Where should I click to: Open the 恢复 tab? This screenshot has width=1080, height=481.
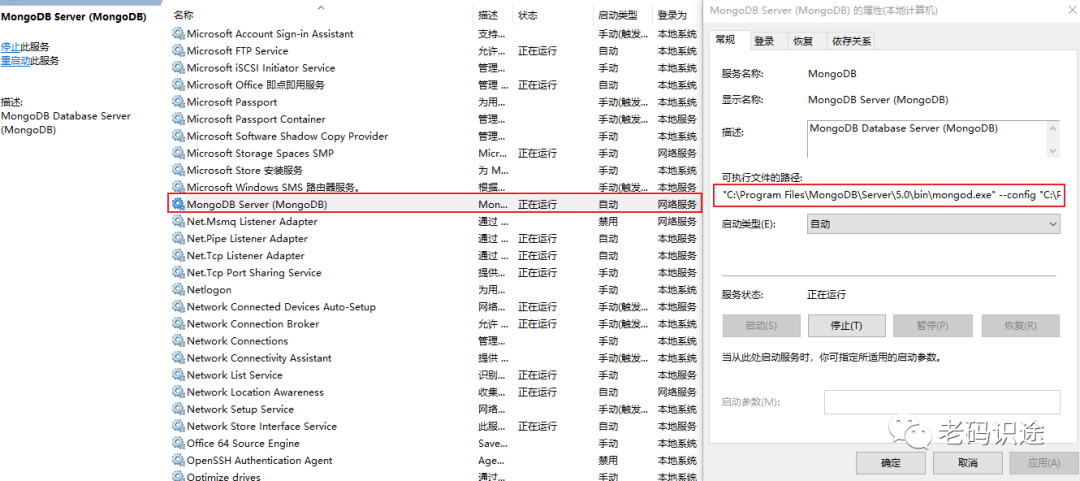803,41
